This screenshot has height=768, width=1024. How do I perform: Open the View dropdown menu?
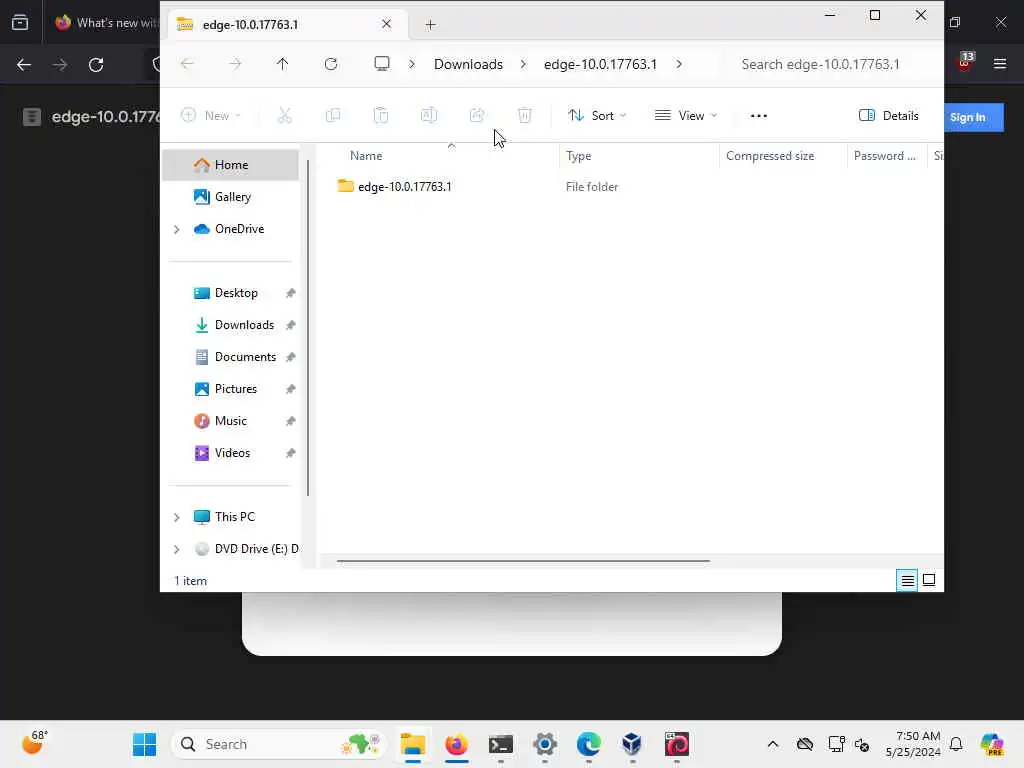click(686, 116)
